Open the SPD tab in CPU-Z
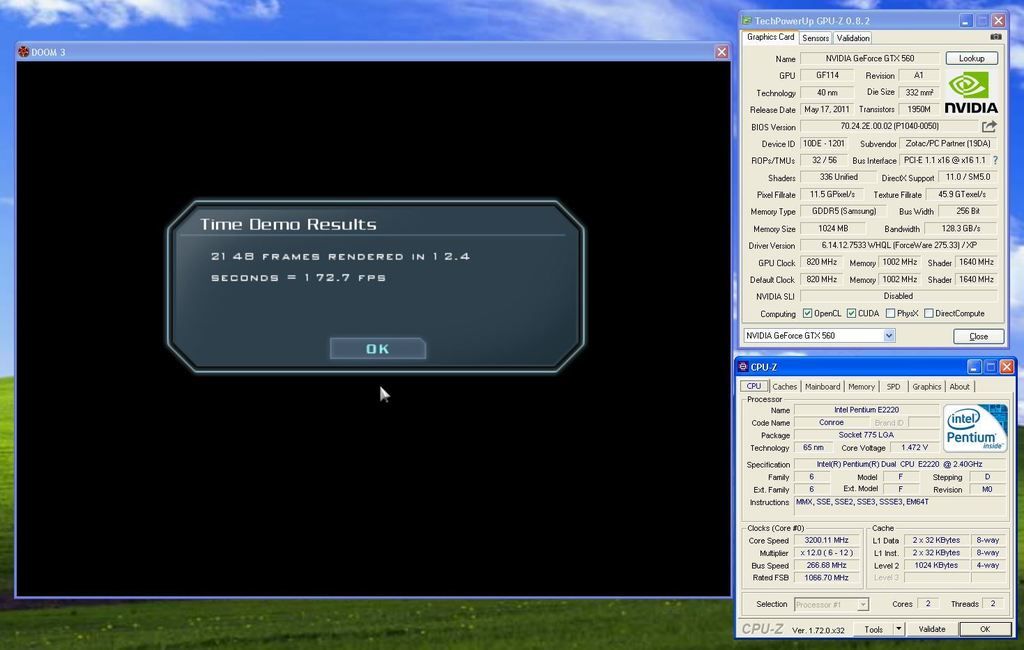The image size is (1024, 650). pyautogui.click(x=893, y=387)
